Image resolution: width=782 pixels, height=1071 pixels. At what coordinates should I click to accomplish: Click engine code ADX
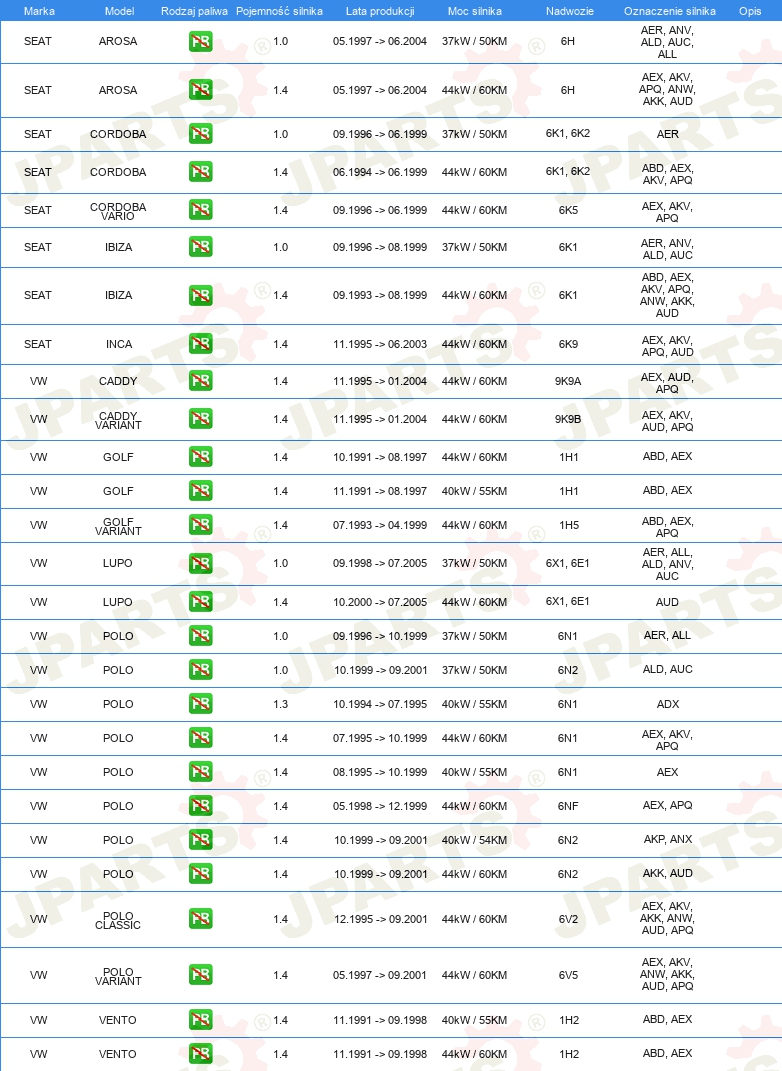tap(668, 704)
